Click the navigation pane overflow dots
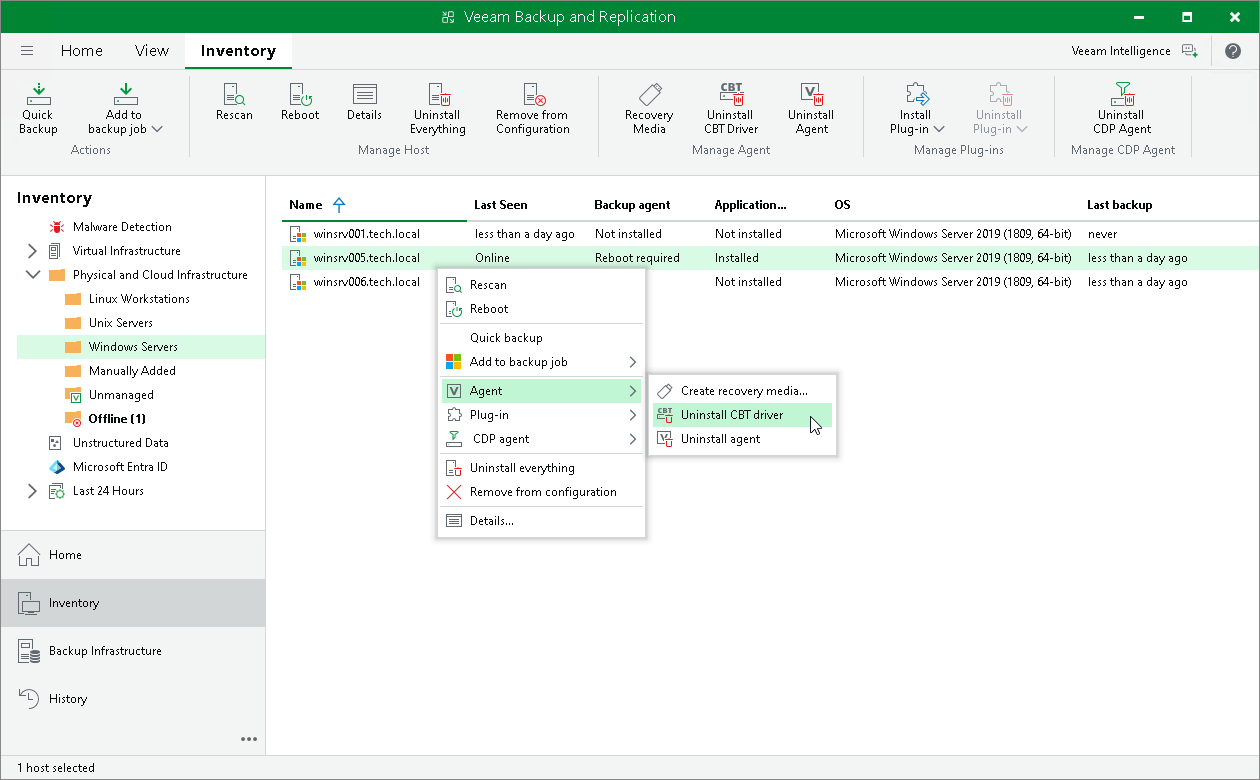Image resolution: width=1260 pixels, height=780 pixels. pyautogui.click(x=249, y=739)
